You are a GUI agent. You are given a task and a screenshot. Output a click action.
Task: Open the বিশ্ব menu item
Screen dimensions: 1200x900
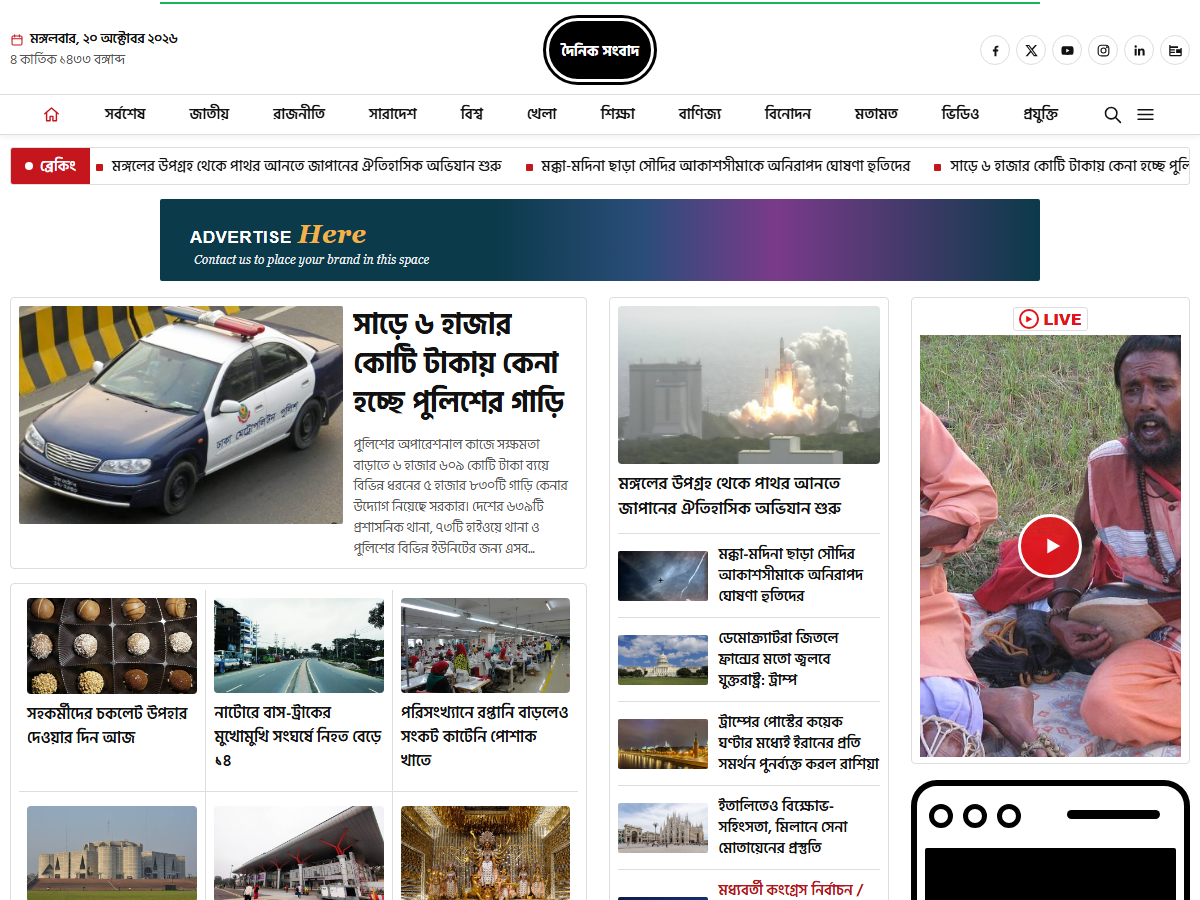(x=472, y=114)
